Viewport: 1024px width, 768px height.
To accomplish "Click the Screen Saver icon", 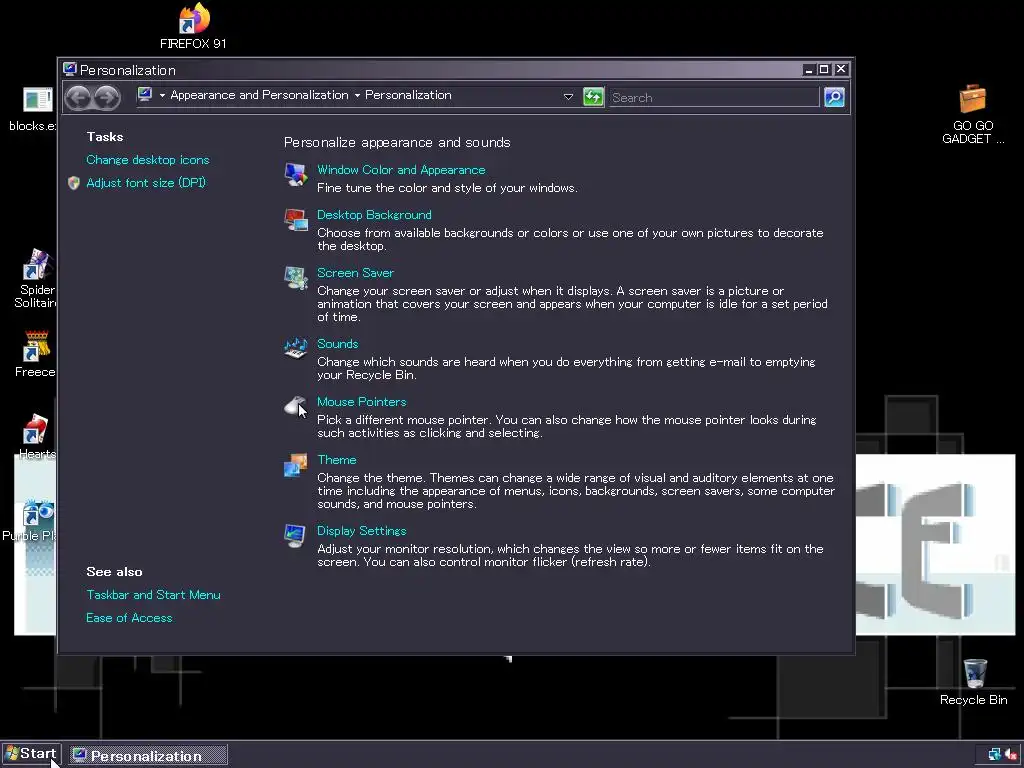I will tap(296, 278).
